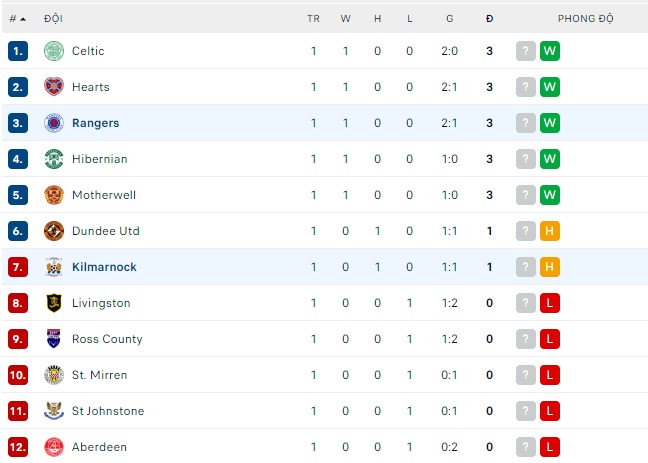This screenshot has height=463, width=648.
Task: Click the Celtic club crest icon
Action: (54, 51)
